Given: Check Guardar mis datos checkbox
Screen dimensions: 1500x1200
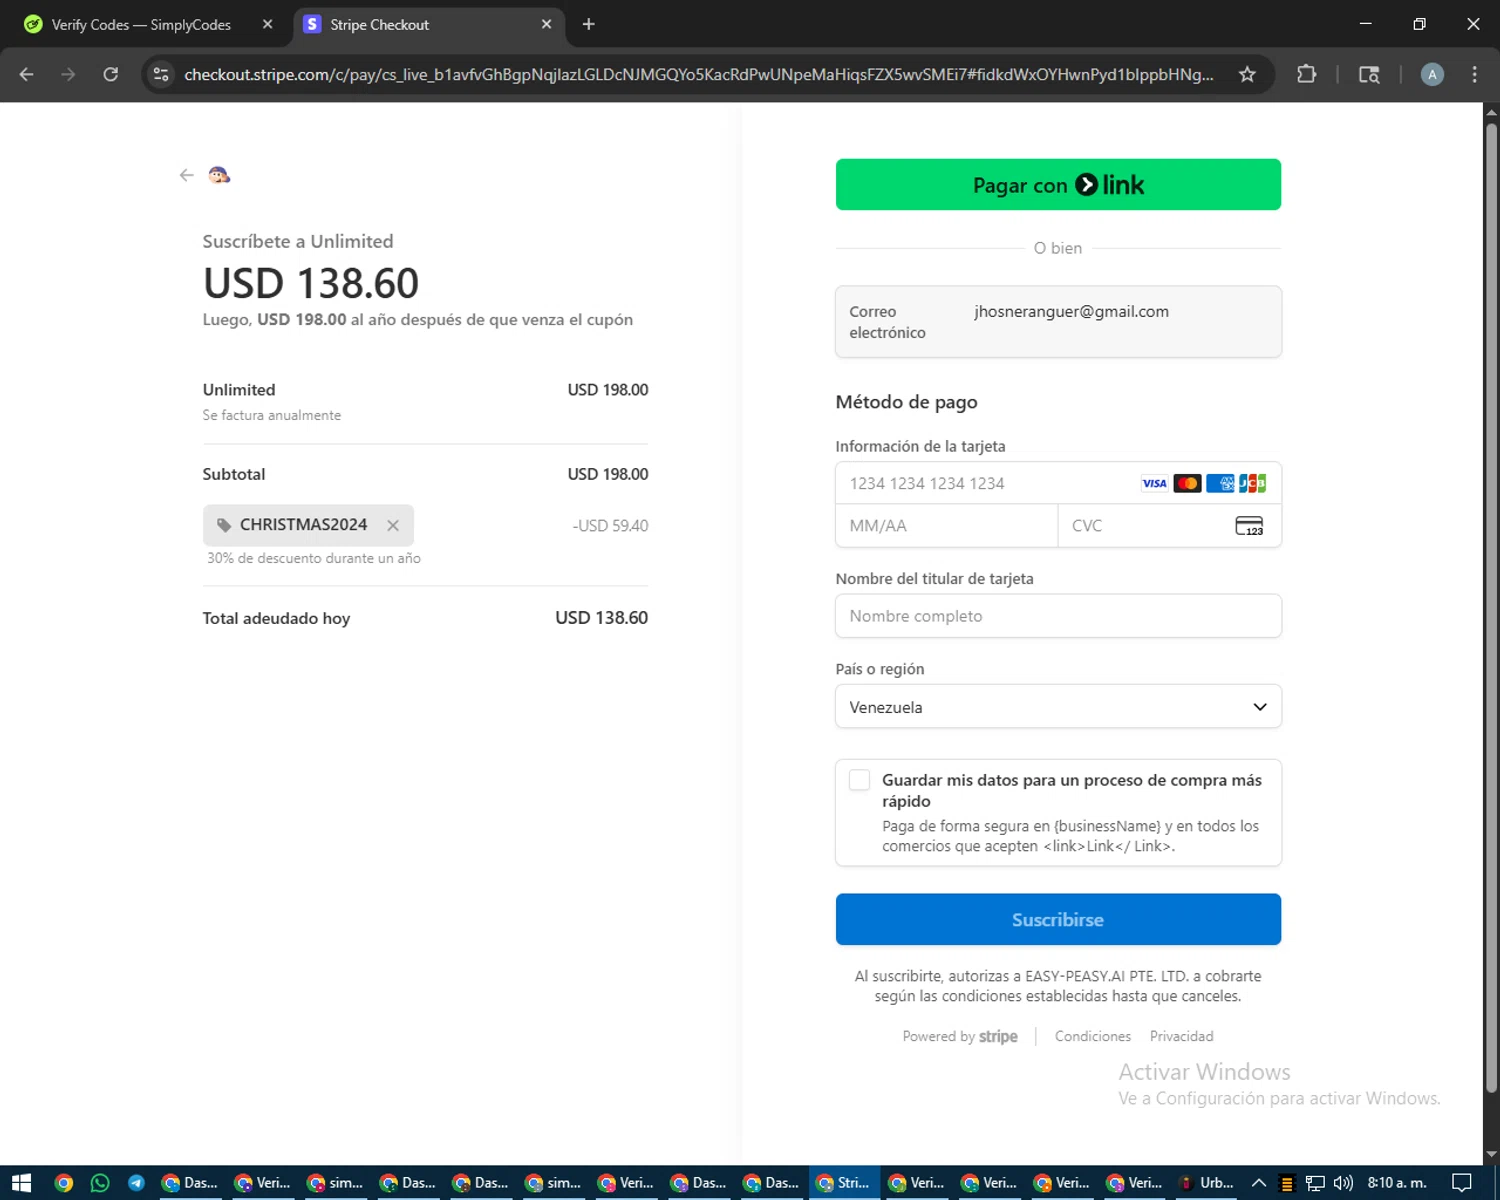Looking at the screenshot, I should pyautogui.click(x=859, y=780).
